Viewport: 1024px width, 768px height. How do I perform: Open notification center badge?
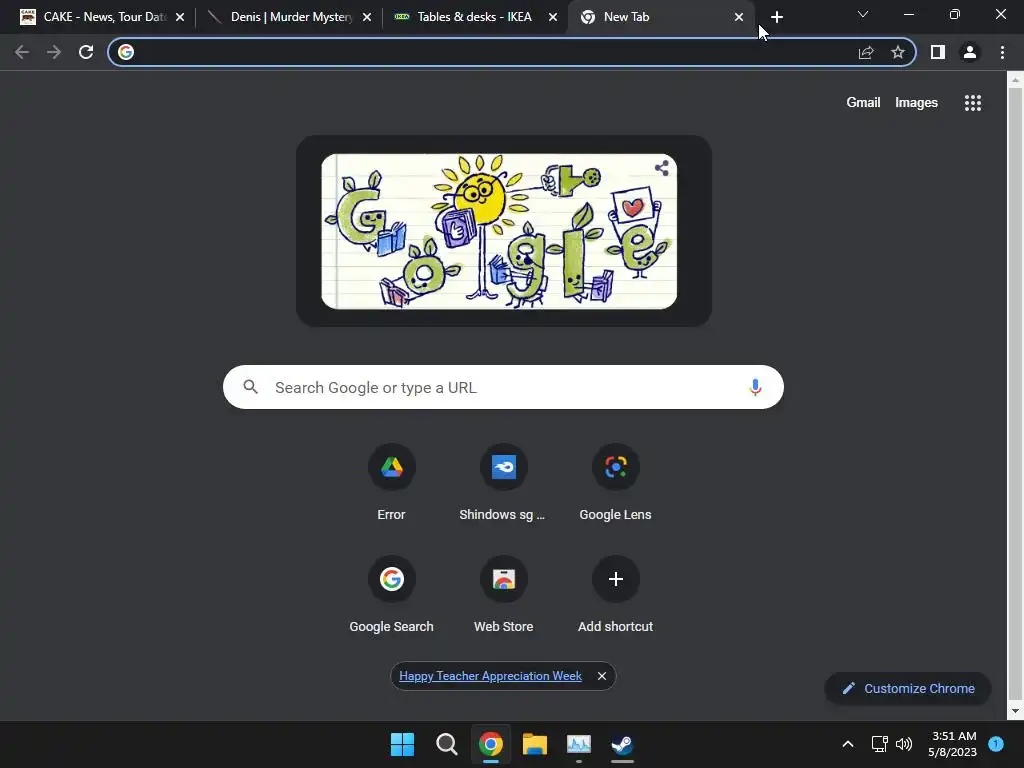tap(996, 744)
